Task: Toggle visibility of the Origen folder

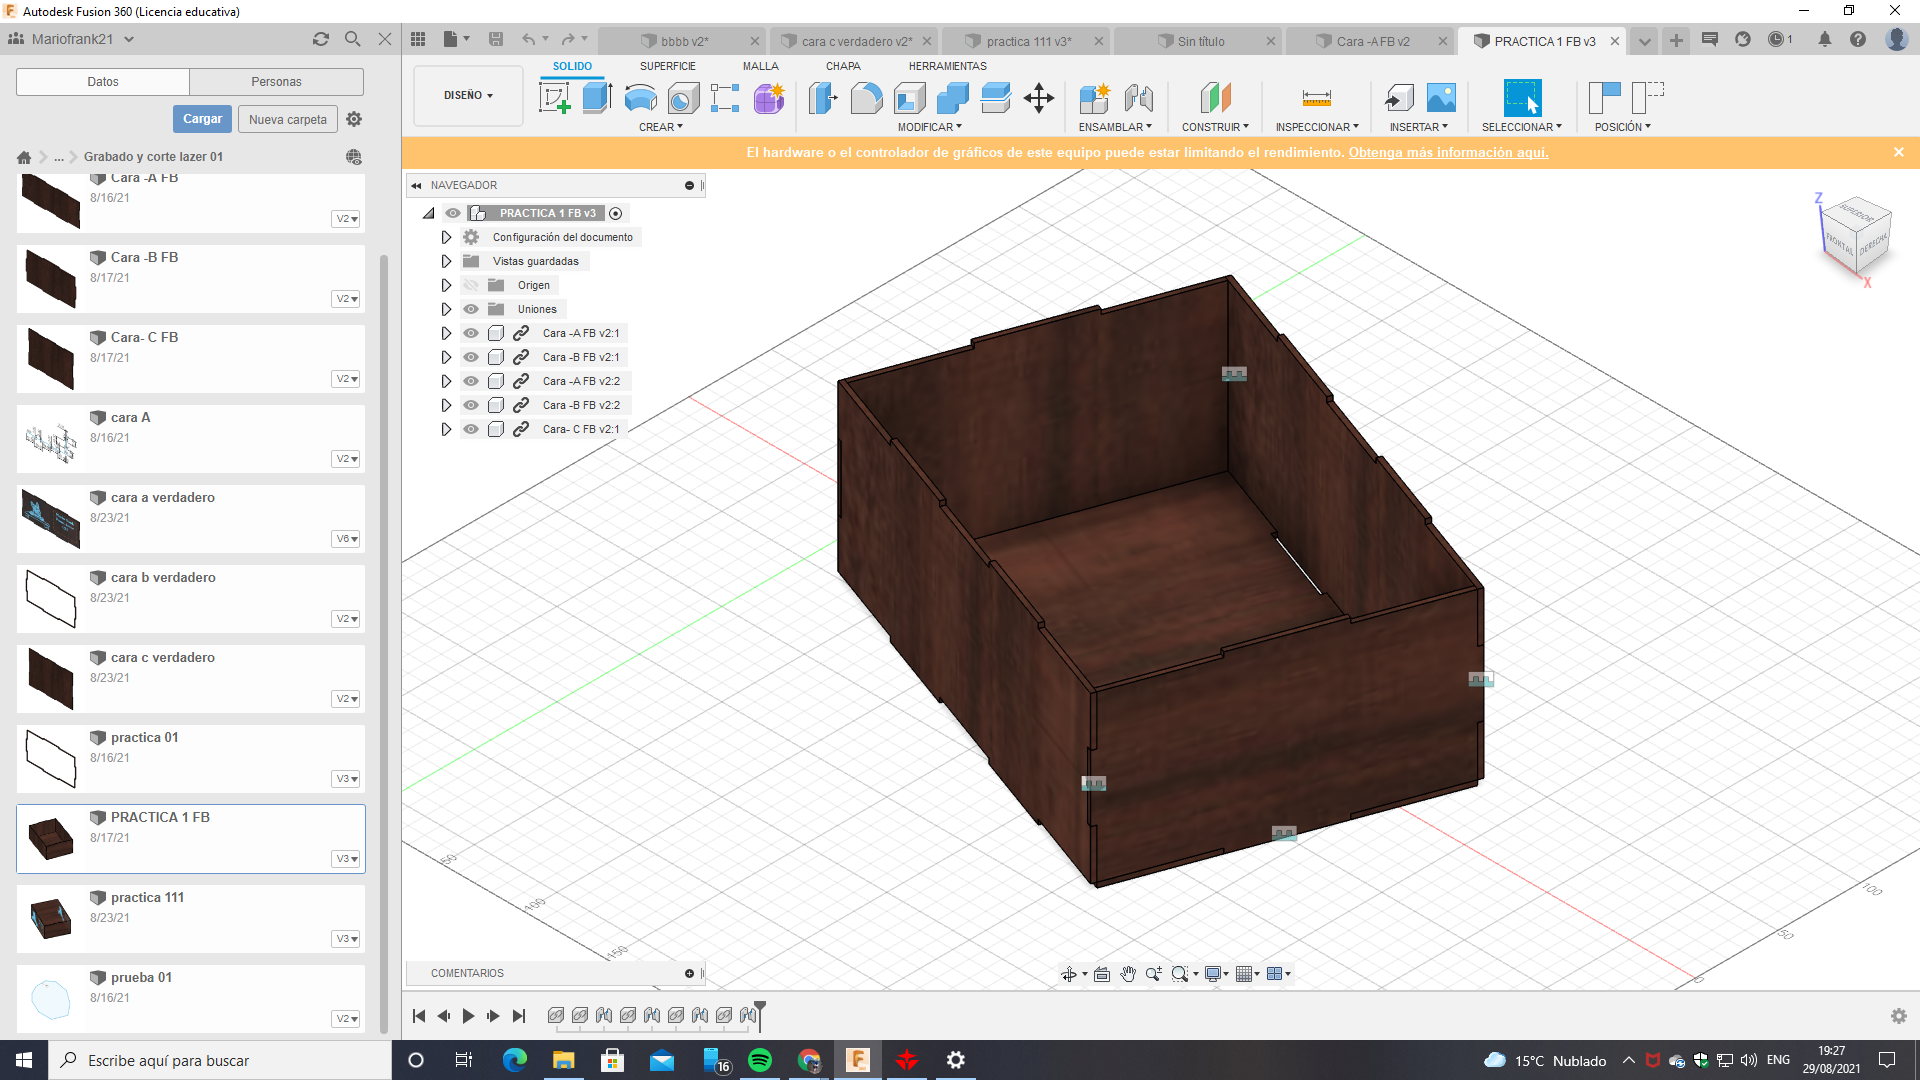Action: pos(471,285)
